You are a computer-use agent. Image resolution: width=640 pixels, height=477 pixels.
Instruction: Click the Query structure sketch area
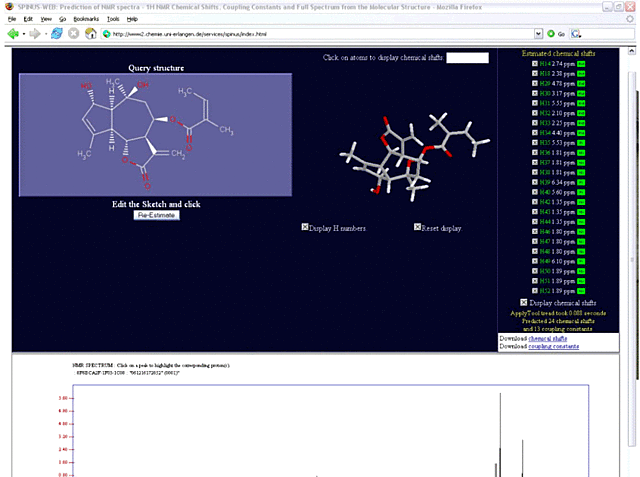[156, 135]
